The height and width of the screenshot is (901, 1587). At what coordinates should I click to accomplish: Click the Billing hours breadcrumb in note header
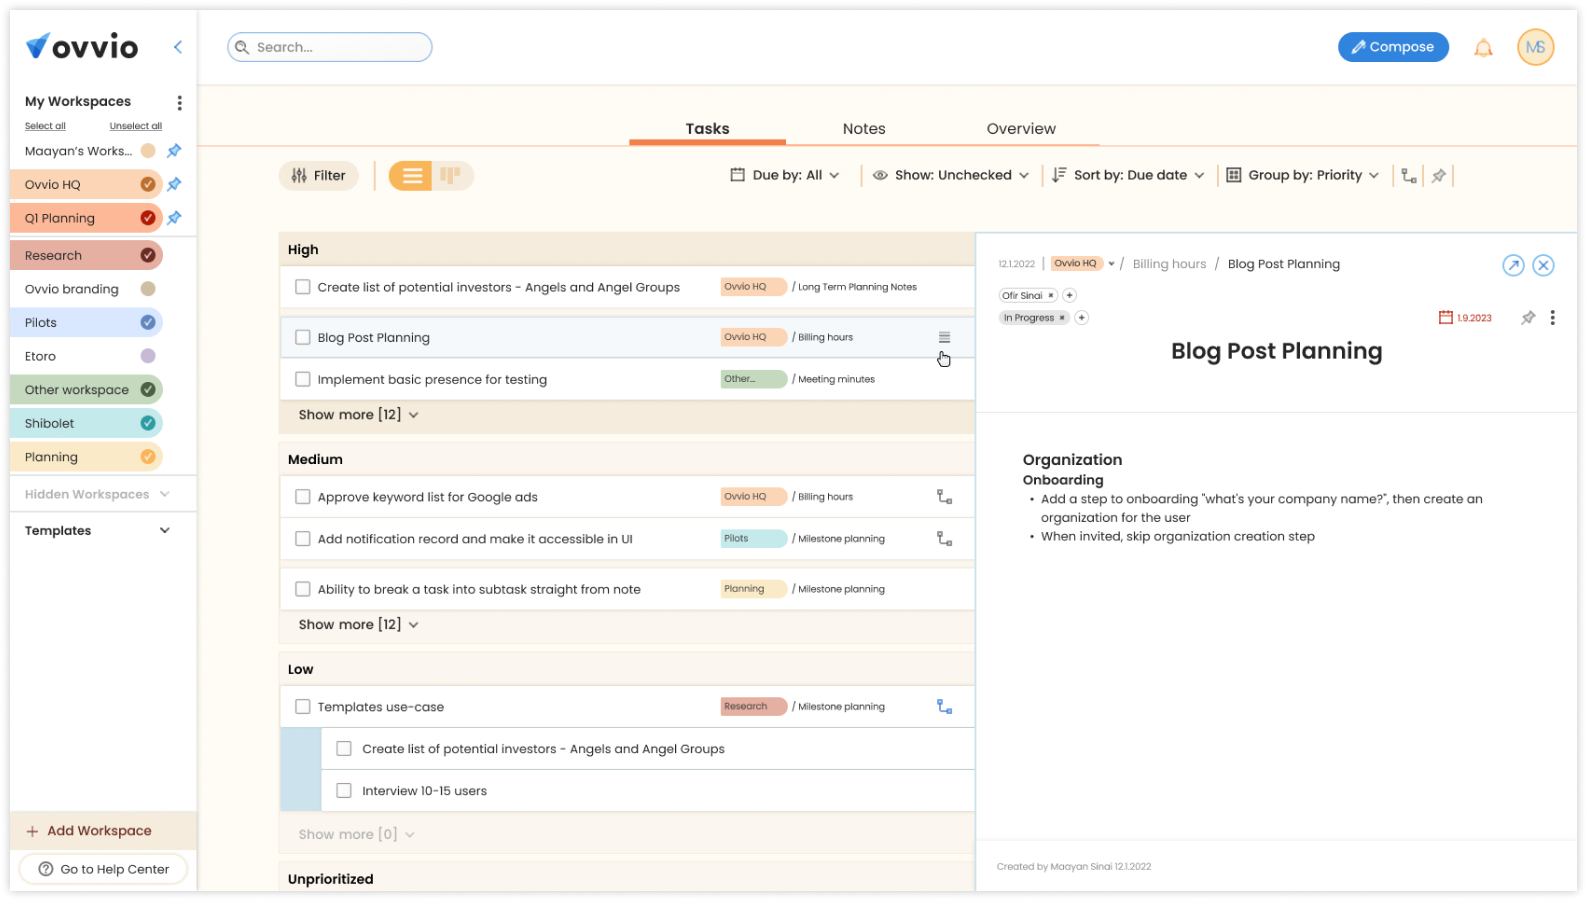tap(1169, 265)
